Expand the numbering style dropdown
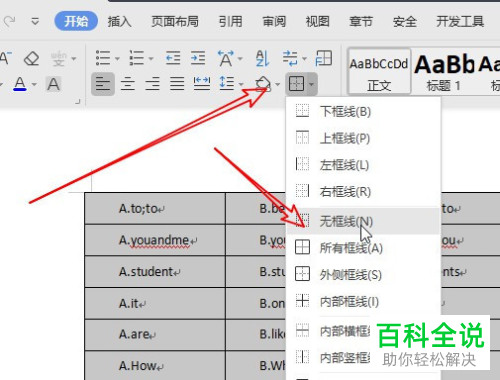The image size is (500, 380). pos(151,59)
